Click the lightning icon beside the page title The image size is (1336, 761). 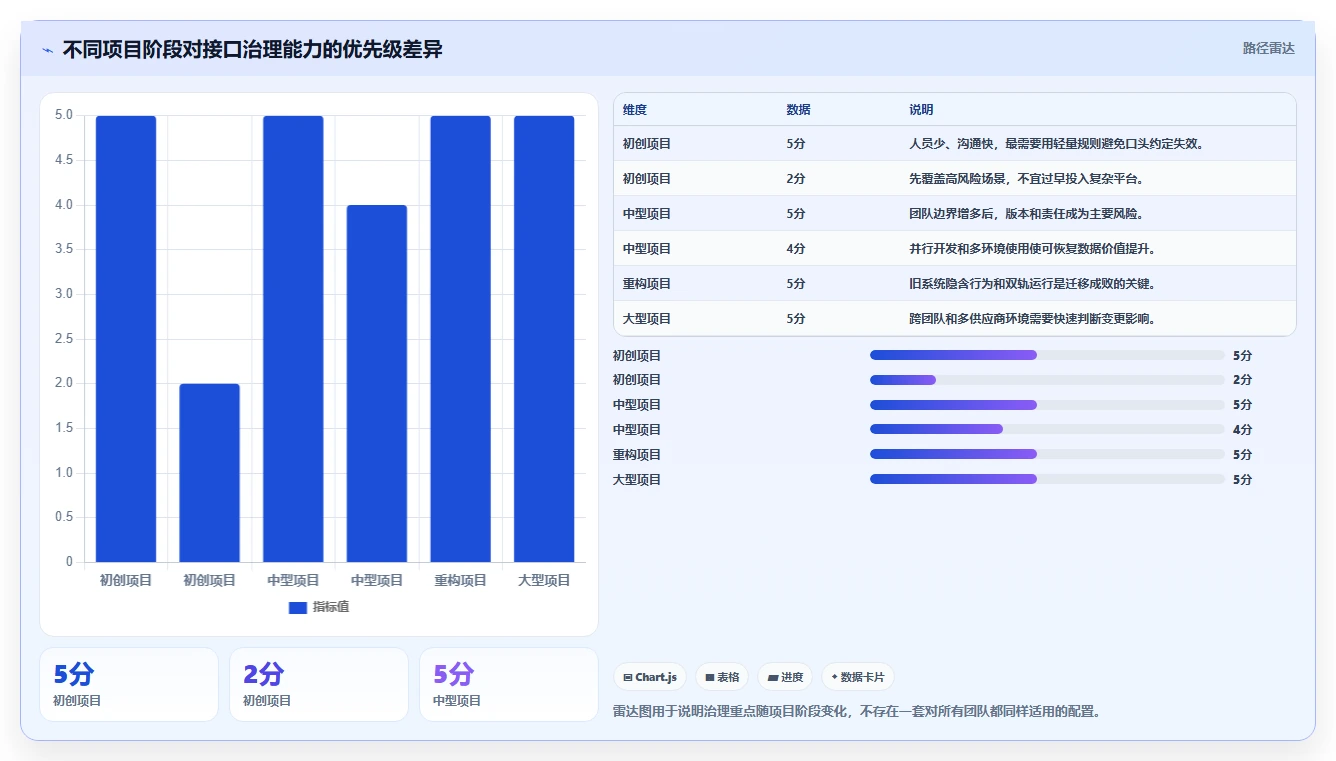47,50
